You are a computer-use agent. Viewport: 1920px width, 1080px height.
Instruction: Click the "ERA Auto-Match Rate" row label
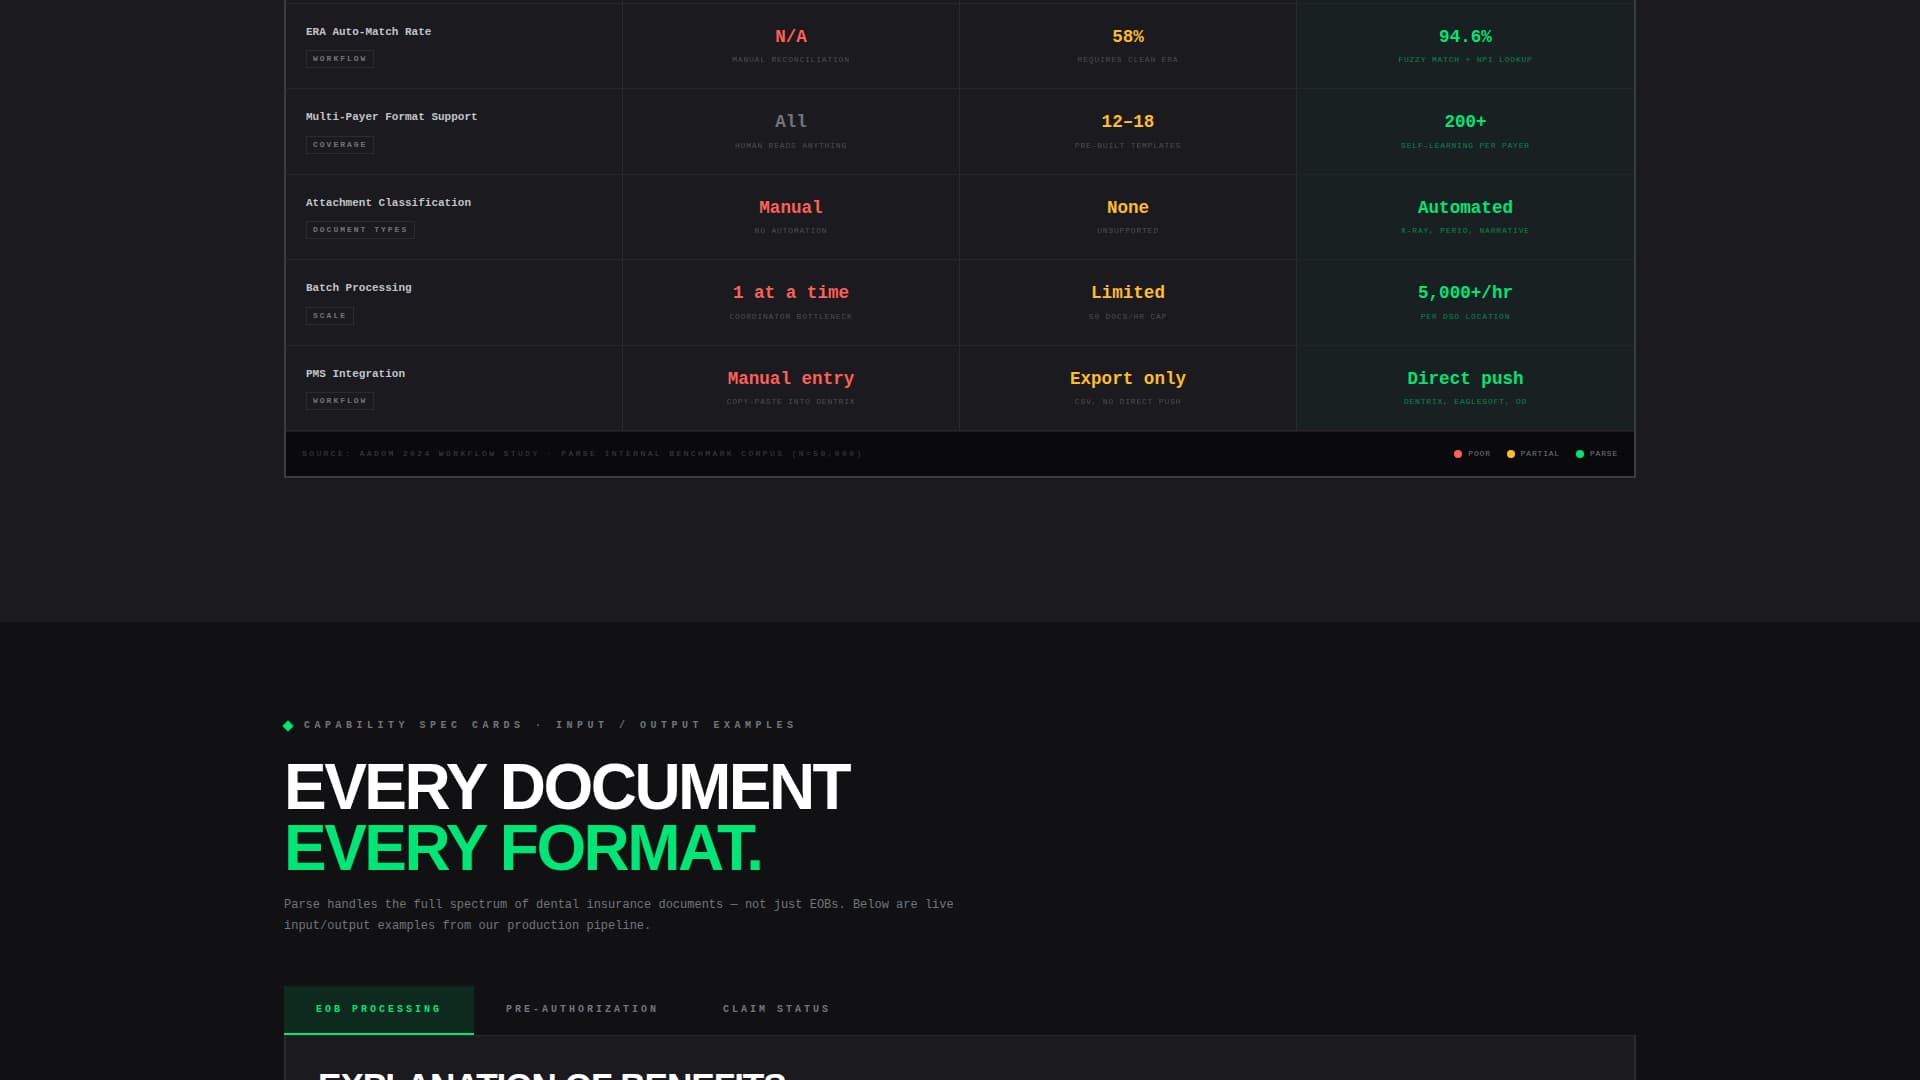click(x=369, y=32)
